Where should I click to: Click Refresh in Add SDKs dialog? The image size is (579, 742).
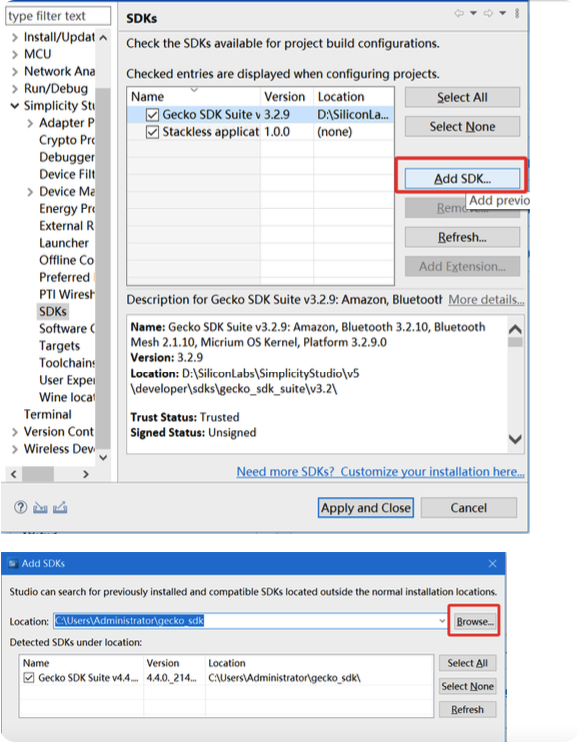(x=467, y=709)
